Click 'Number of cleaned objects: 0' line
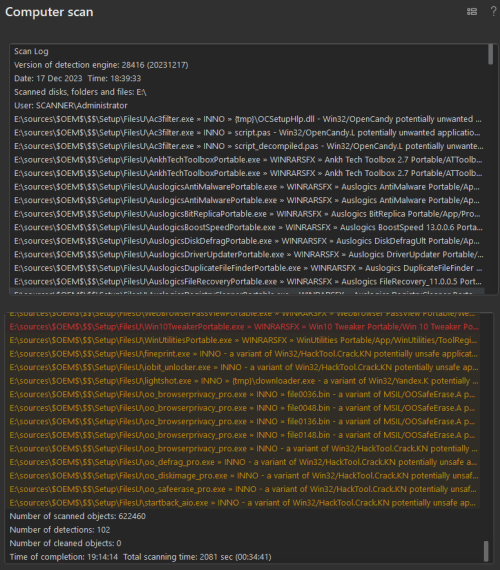This screenshot has width=500, height=570. pos(65,543)
